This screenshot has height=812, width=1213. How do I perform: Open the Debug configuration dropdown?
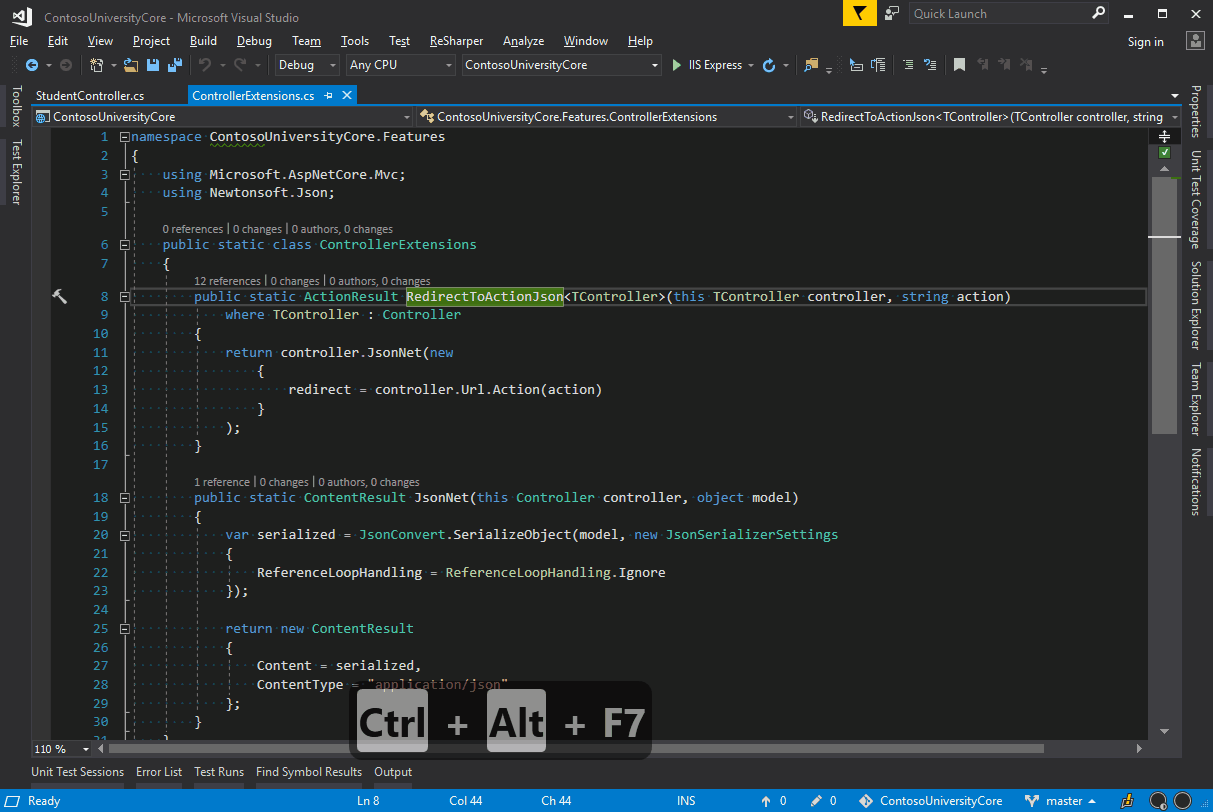click(x=308, y=65)
